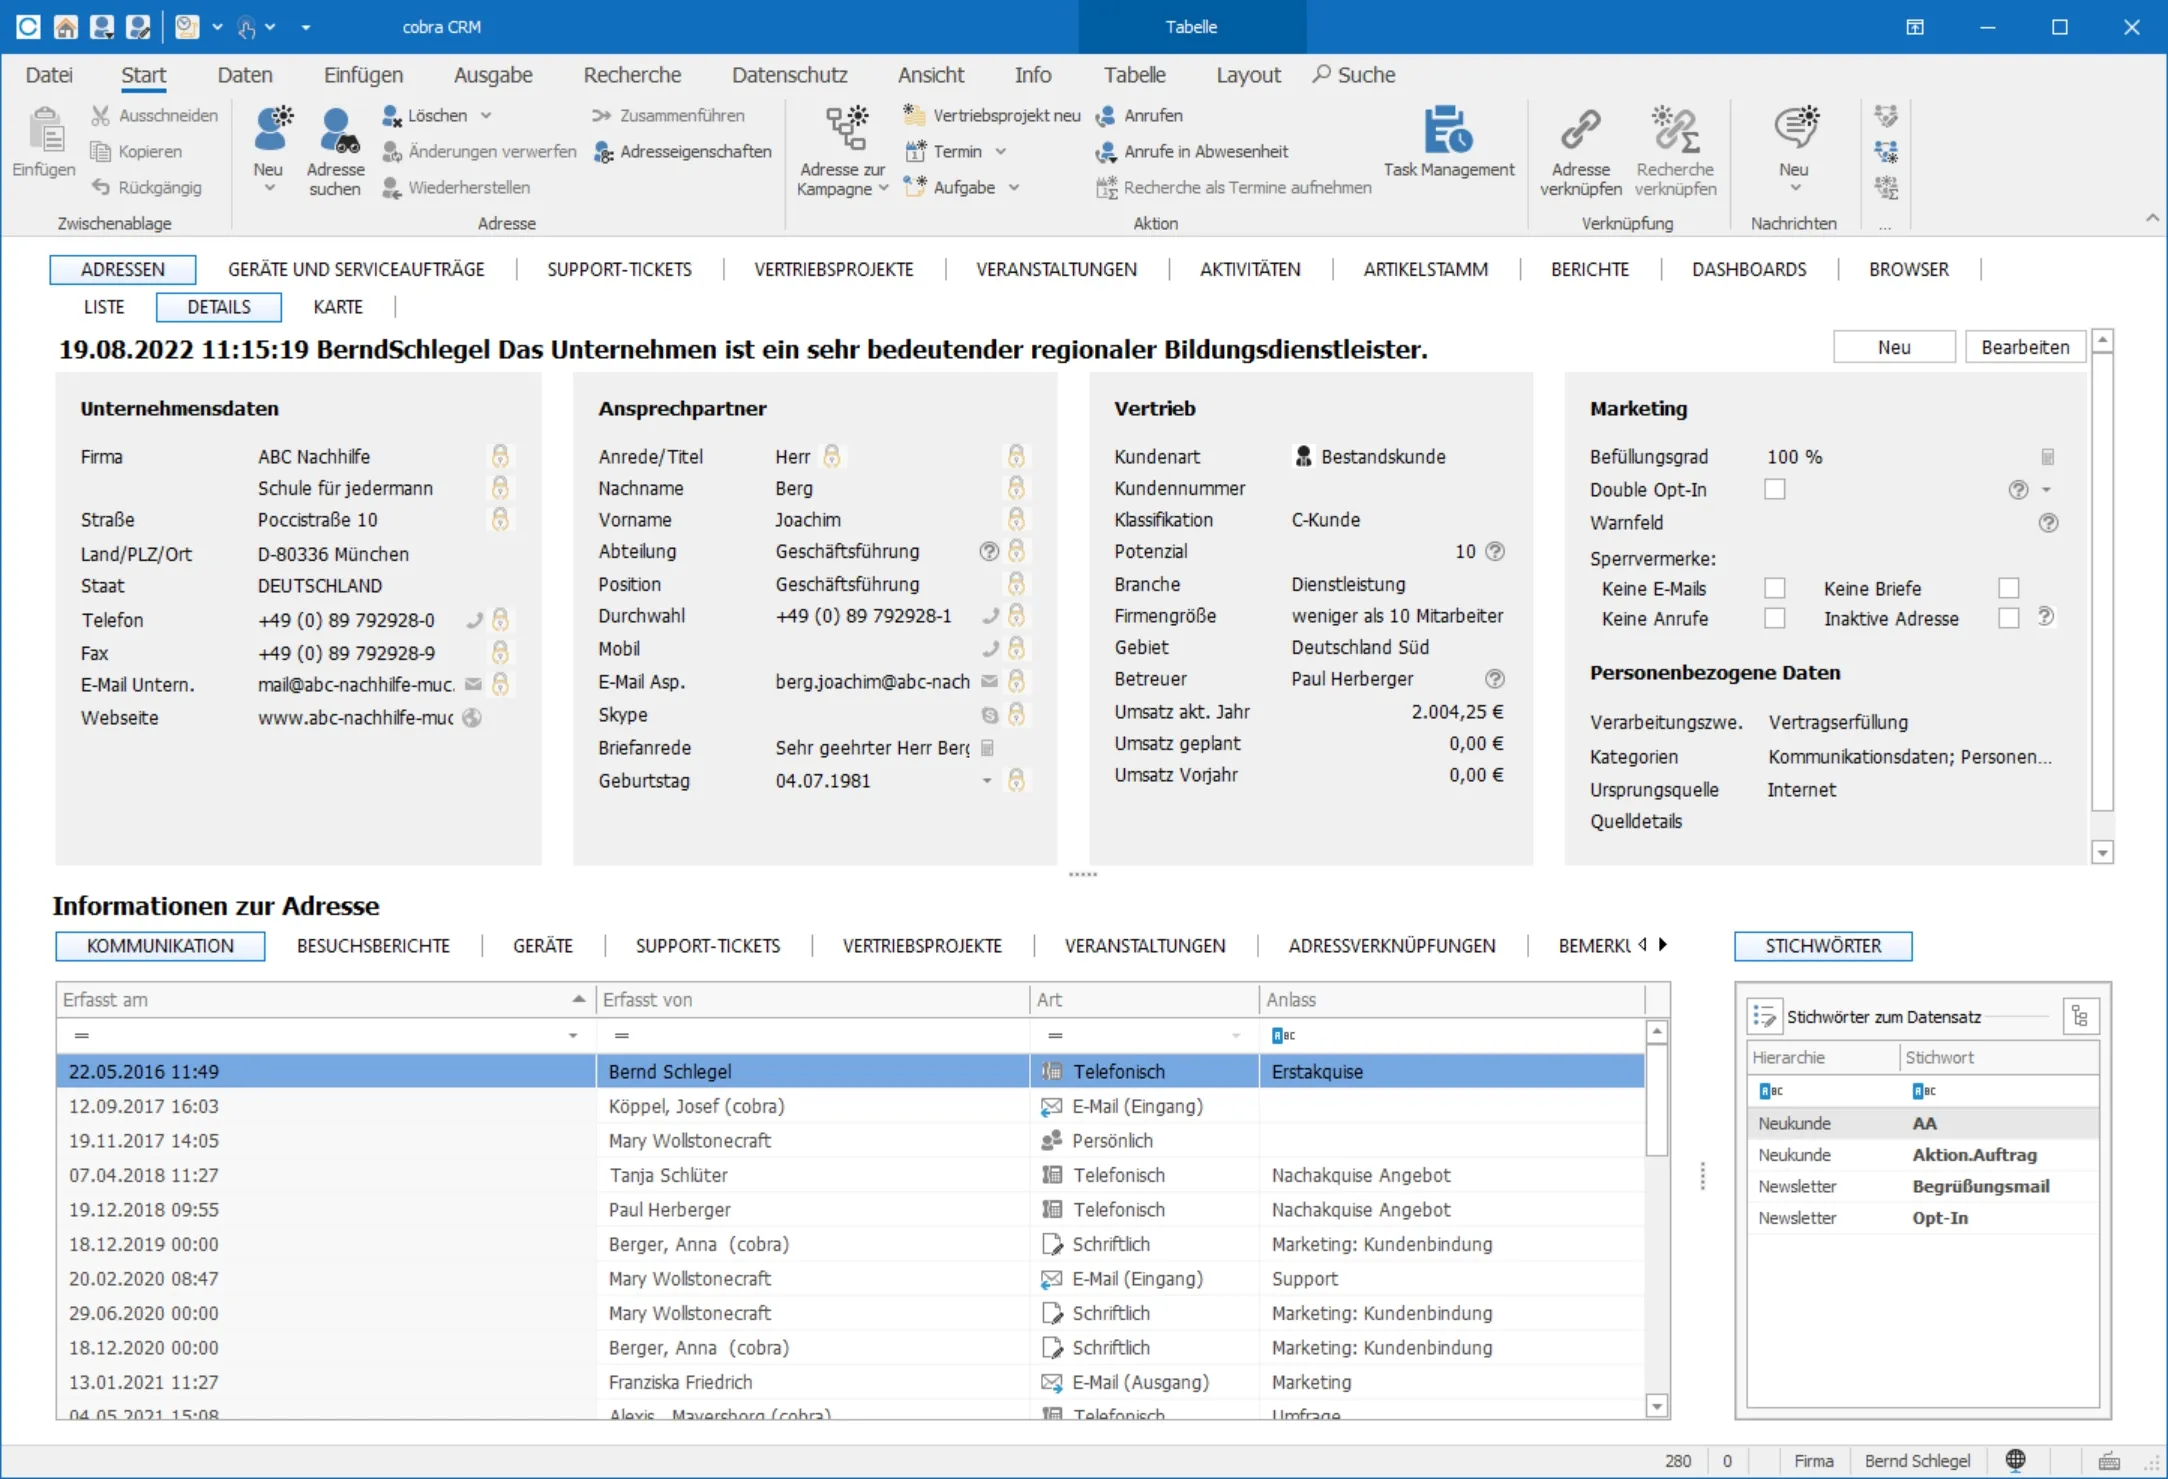Select the Neukunde Aktion.Auftrag keyword row
Image resolution: width=2168 pixels, height=1479 pixels.
pos(1922,1156)
